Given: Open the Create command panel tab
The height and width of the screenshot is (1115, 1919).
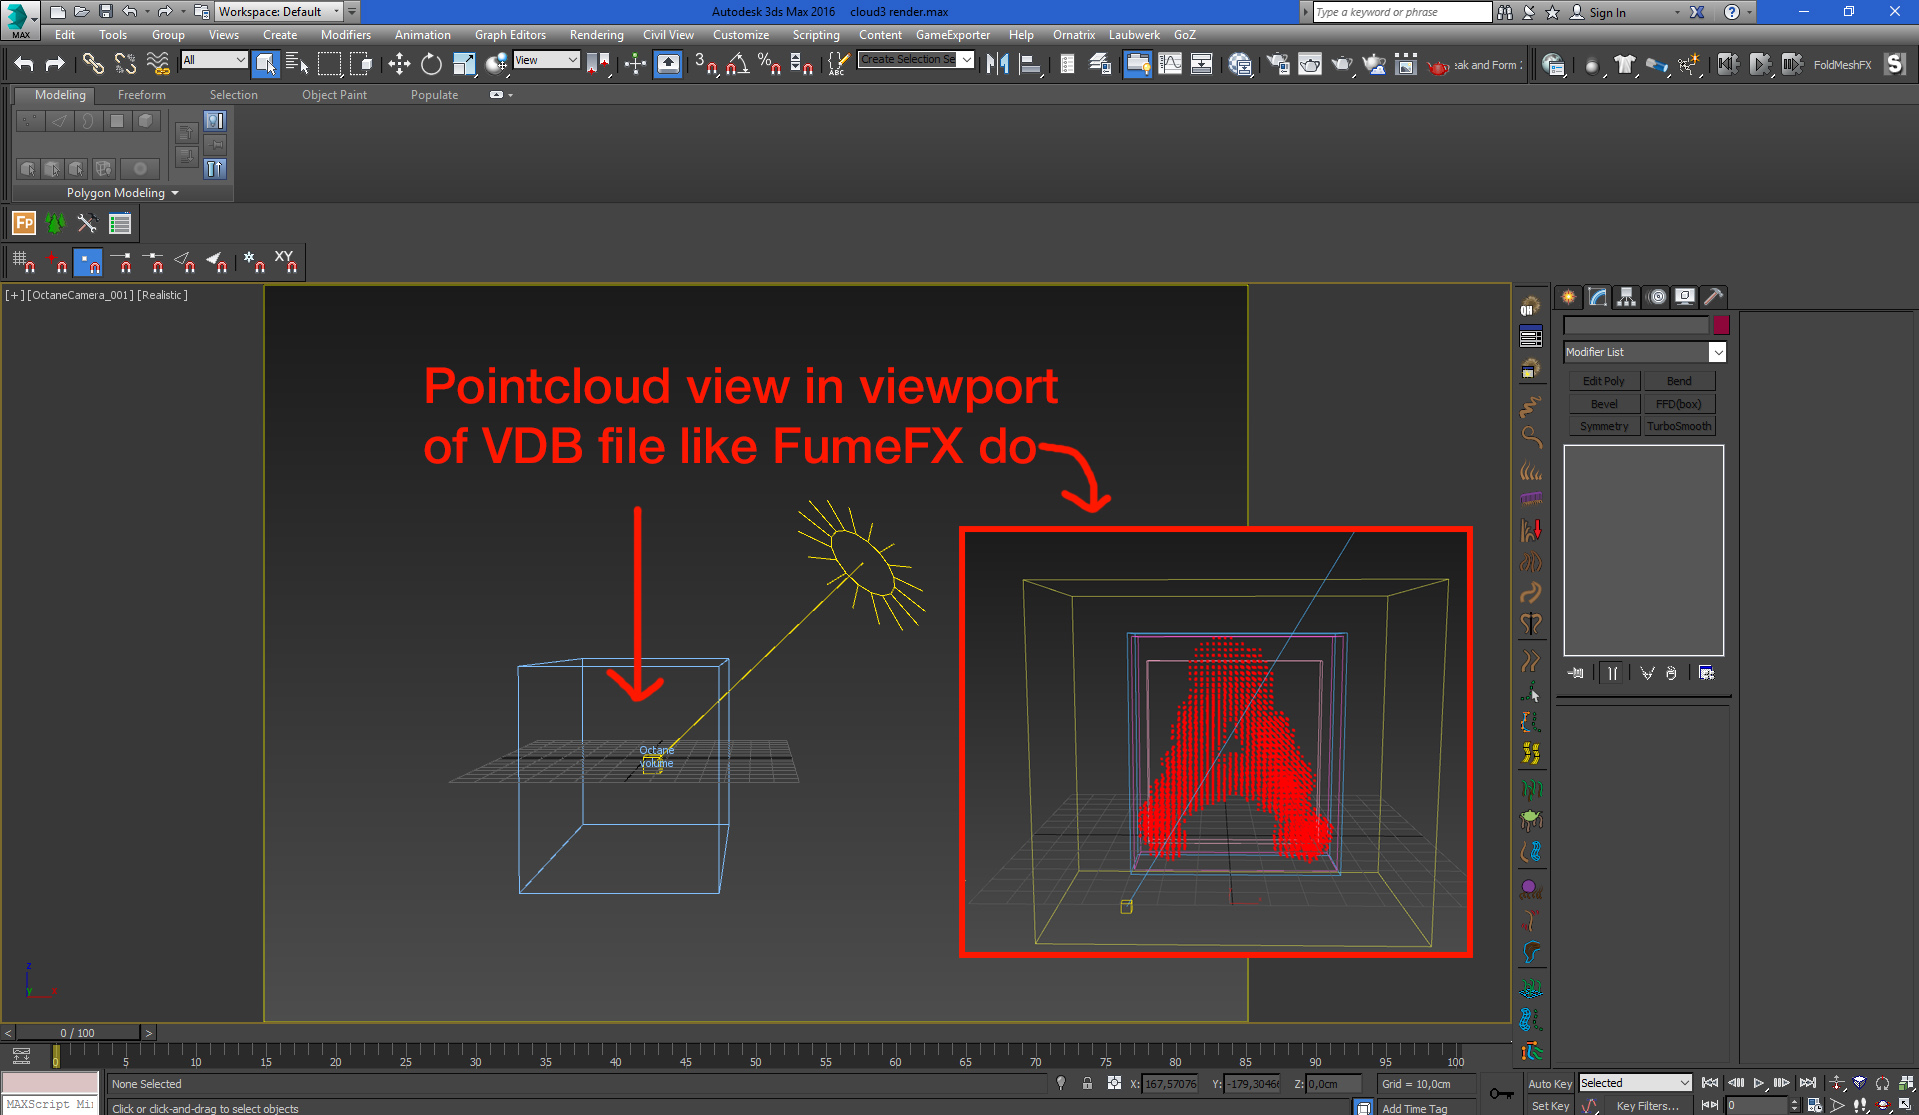Looking at the screenshot, I should [1568, 297].
